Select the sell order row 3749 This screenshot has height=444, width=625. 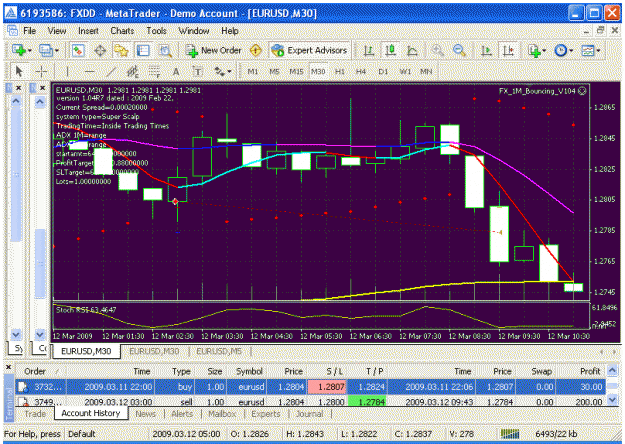310,402
